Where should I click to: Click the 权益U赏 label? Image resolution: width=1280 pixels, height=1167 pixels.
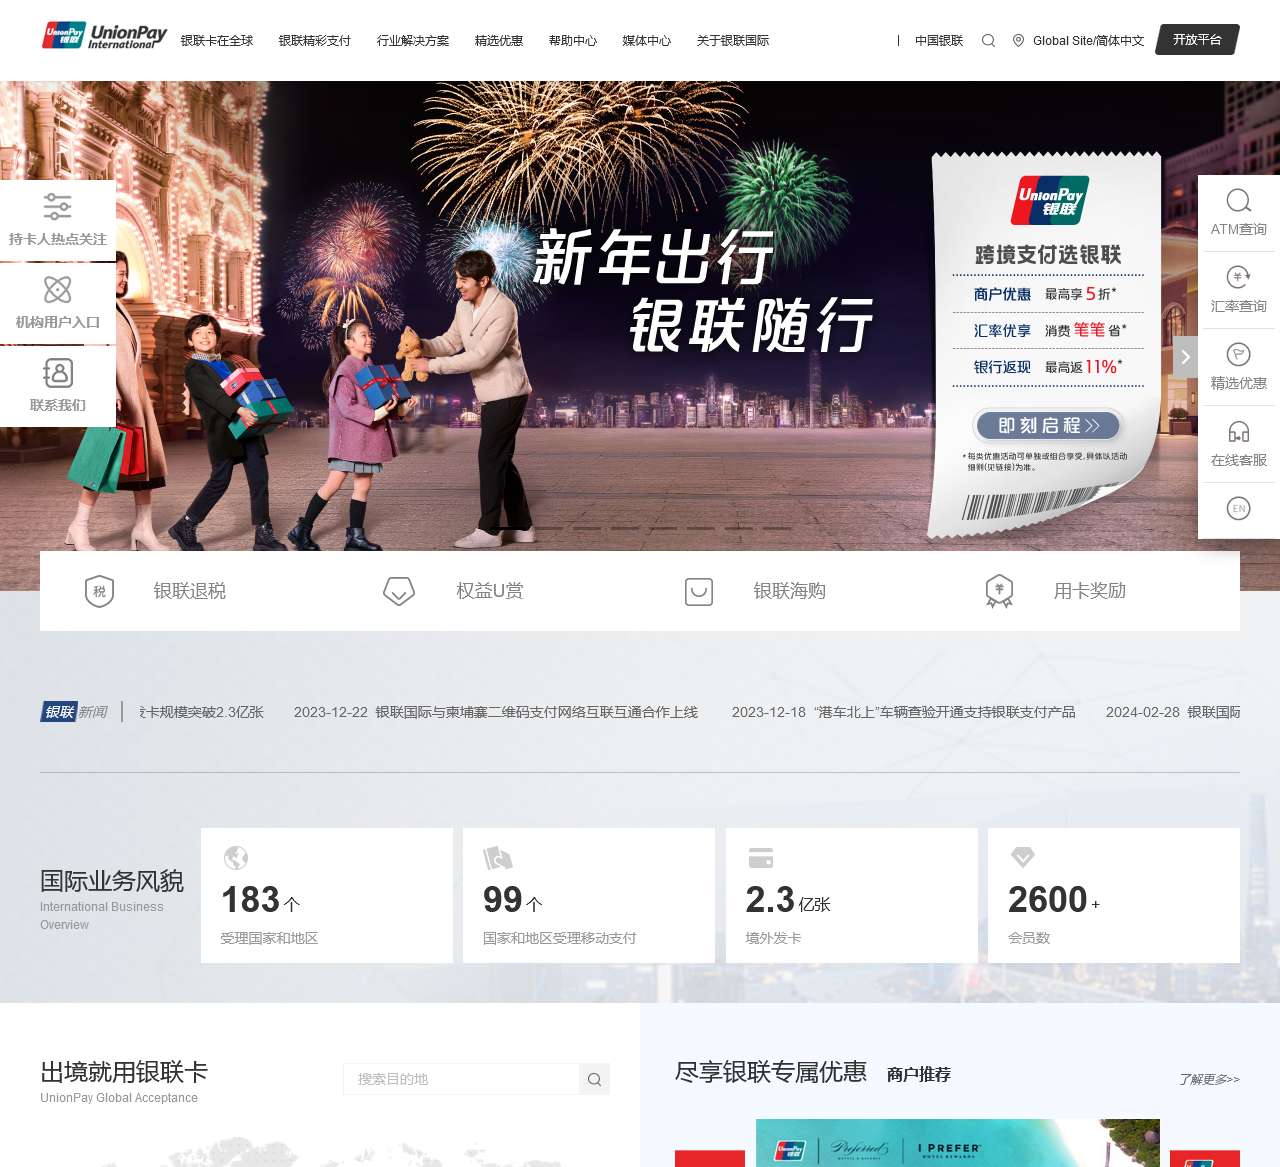pos(490,591)
